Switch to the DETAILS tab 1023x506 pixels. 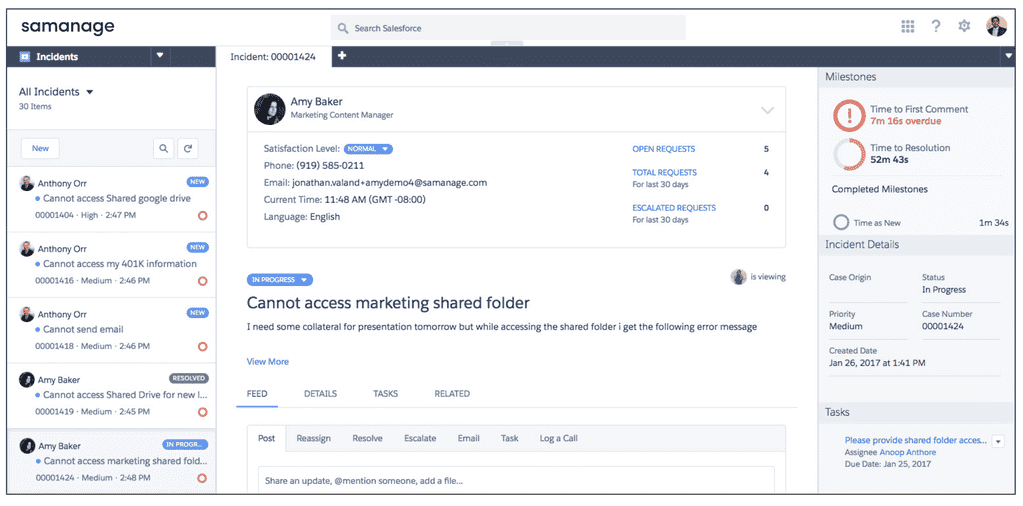[x=320, y=393]
